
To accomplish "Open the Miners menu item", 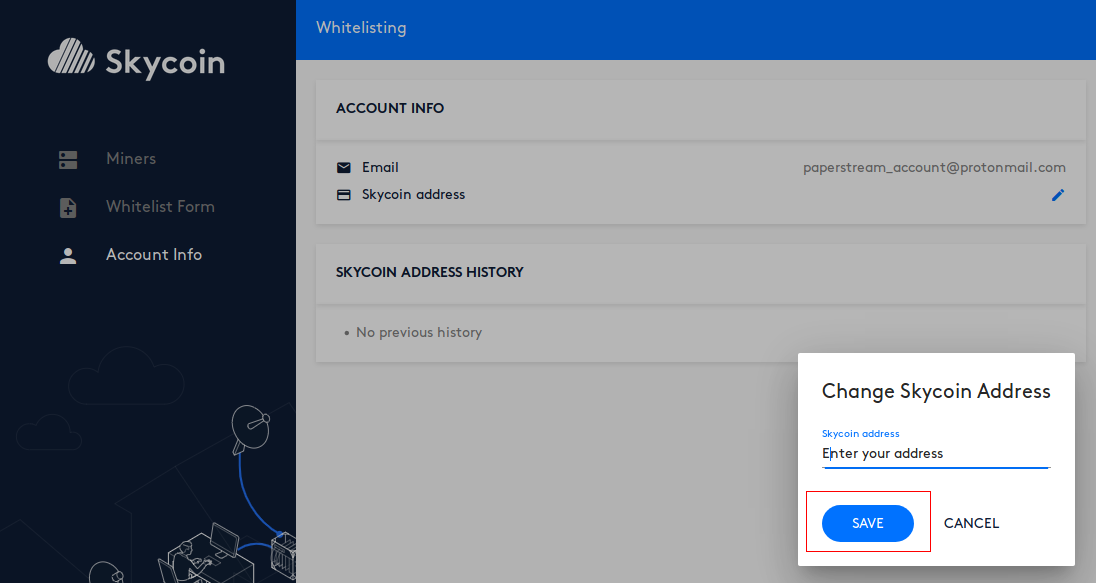I will 131,159.
